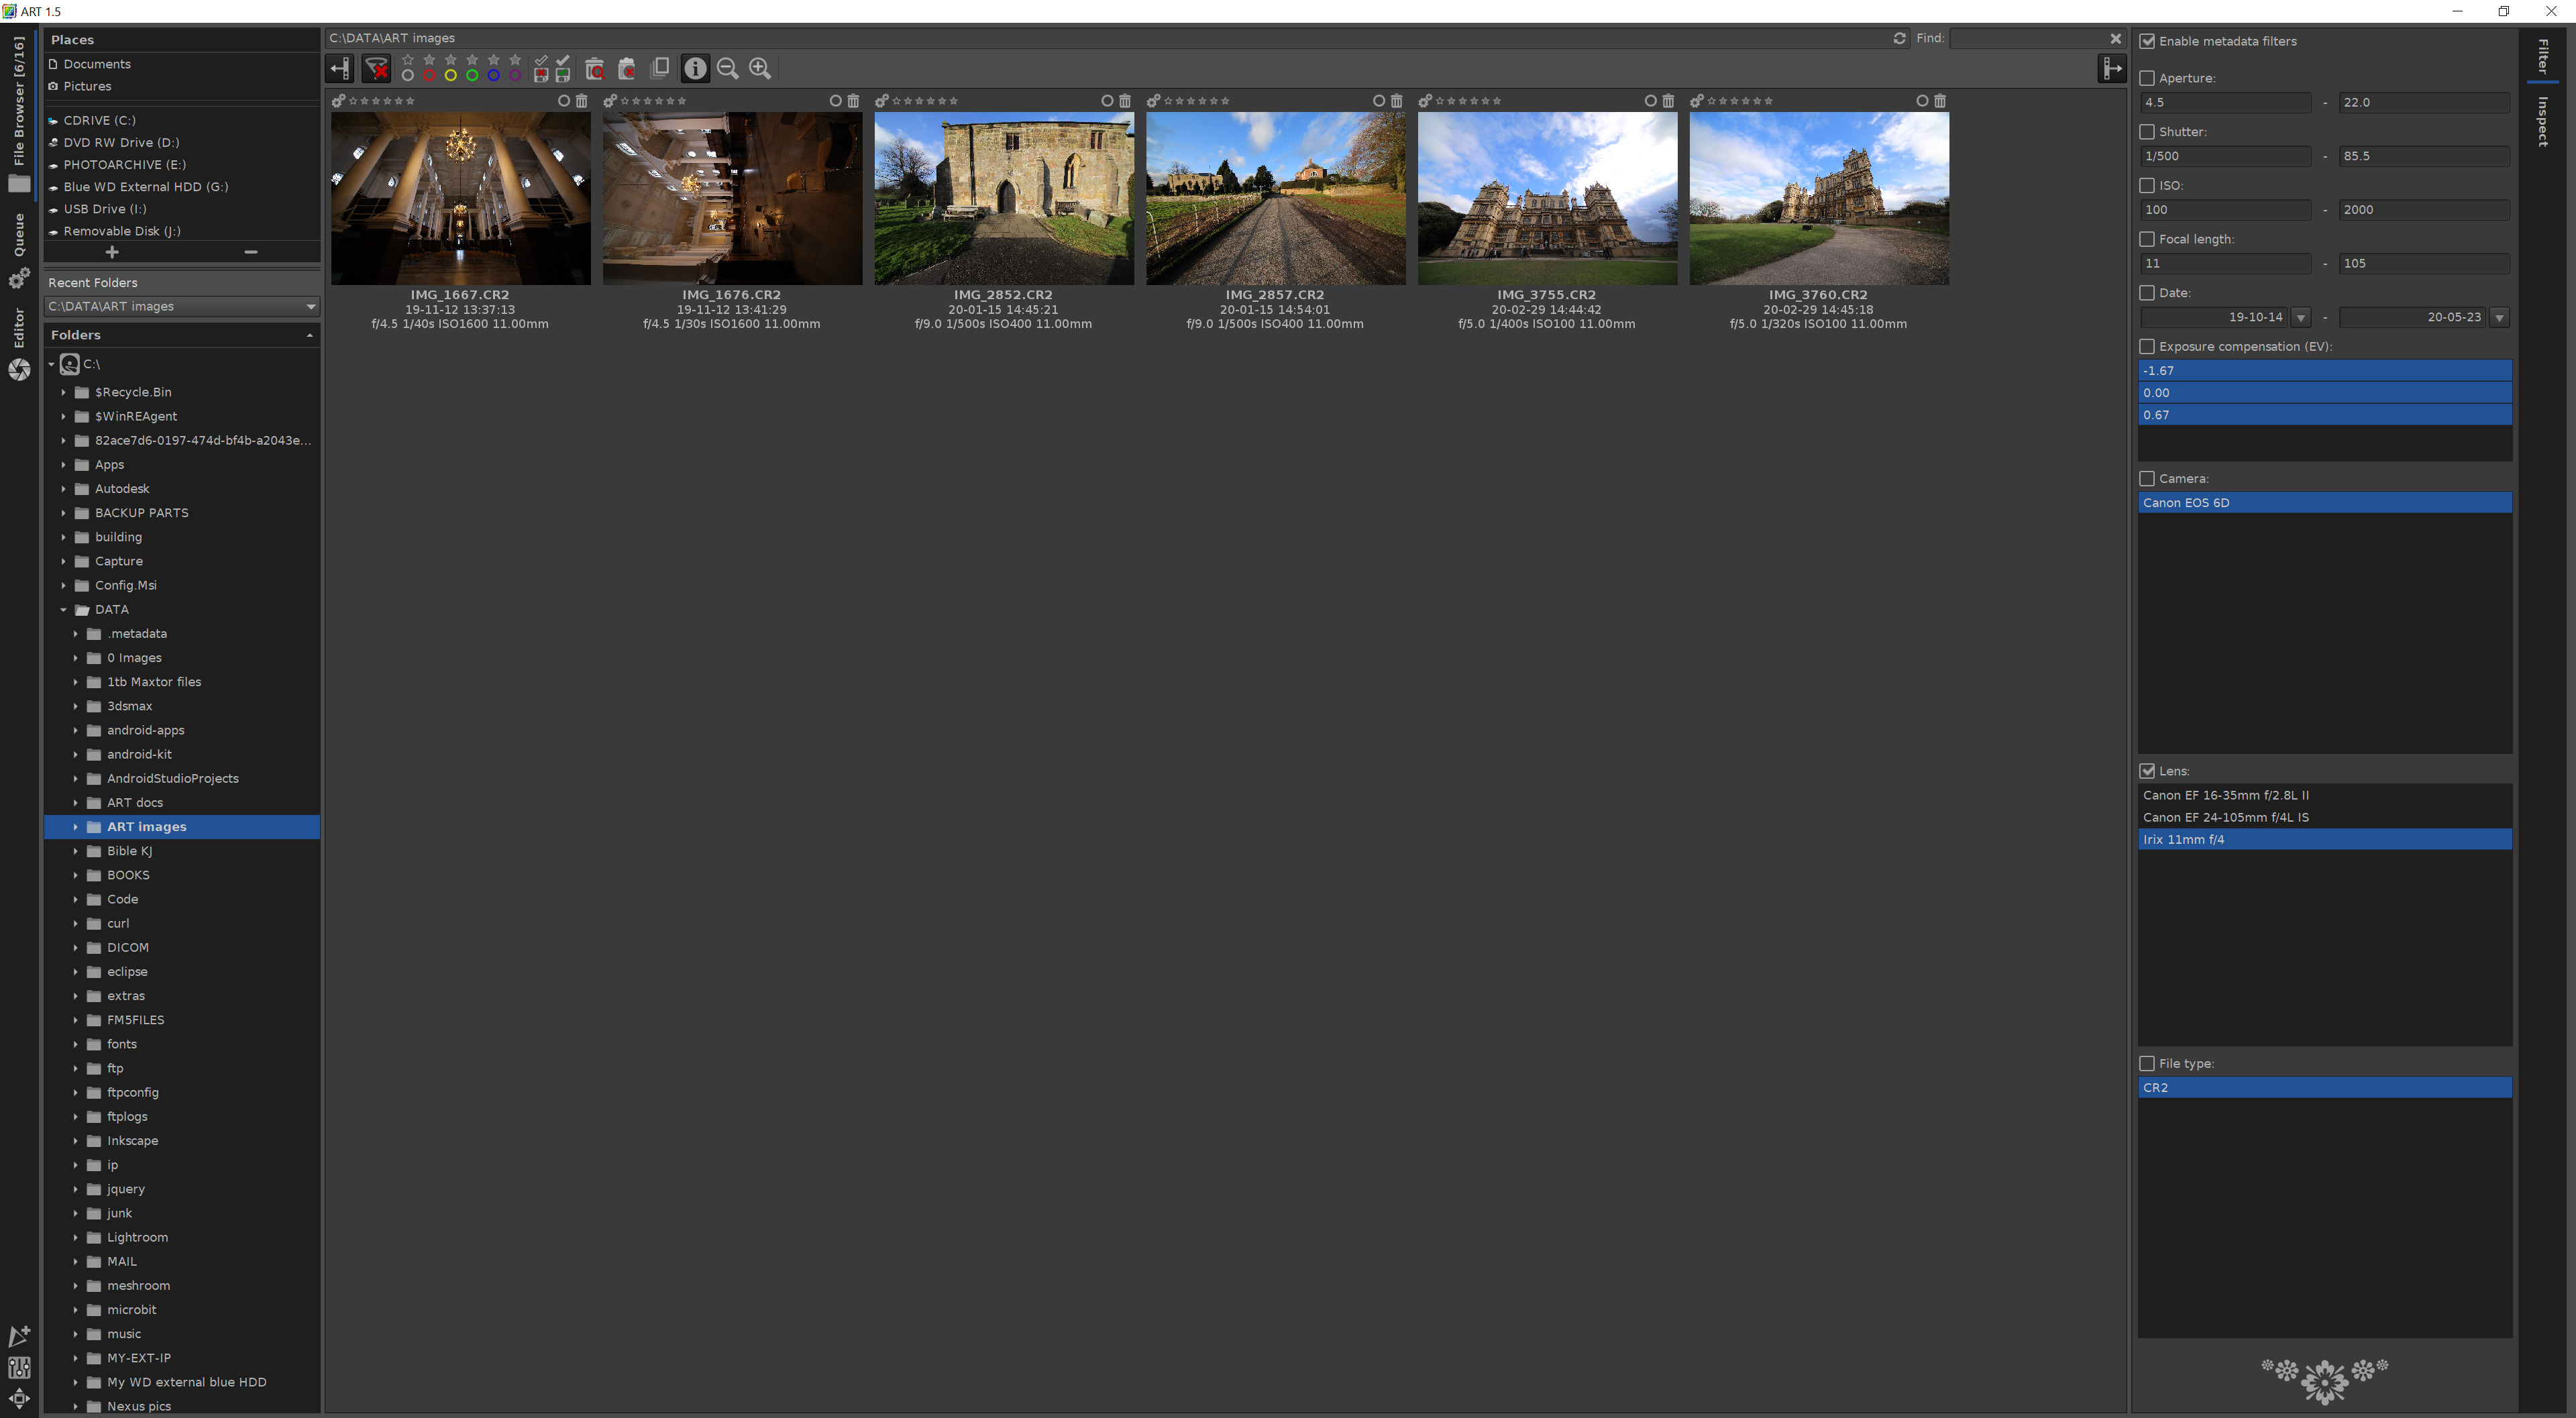The width and height of the screenshot is (2576, 1418).
Task: Disable Enable metadata filters checkbox
Action: (x=2147, y=41)
